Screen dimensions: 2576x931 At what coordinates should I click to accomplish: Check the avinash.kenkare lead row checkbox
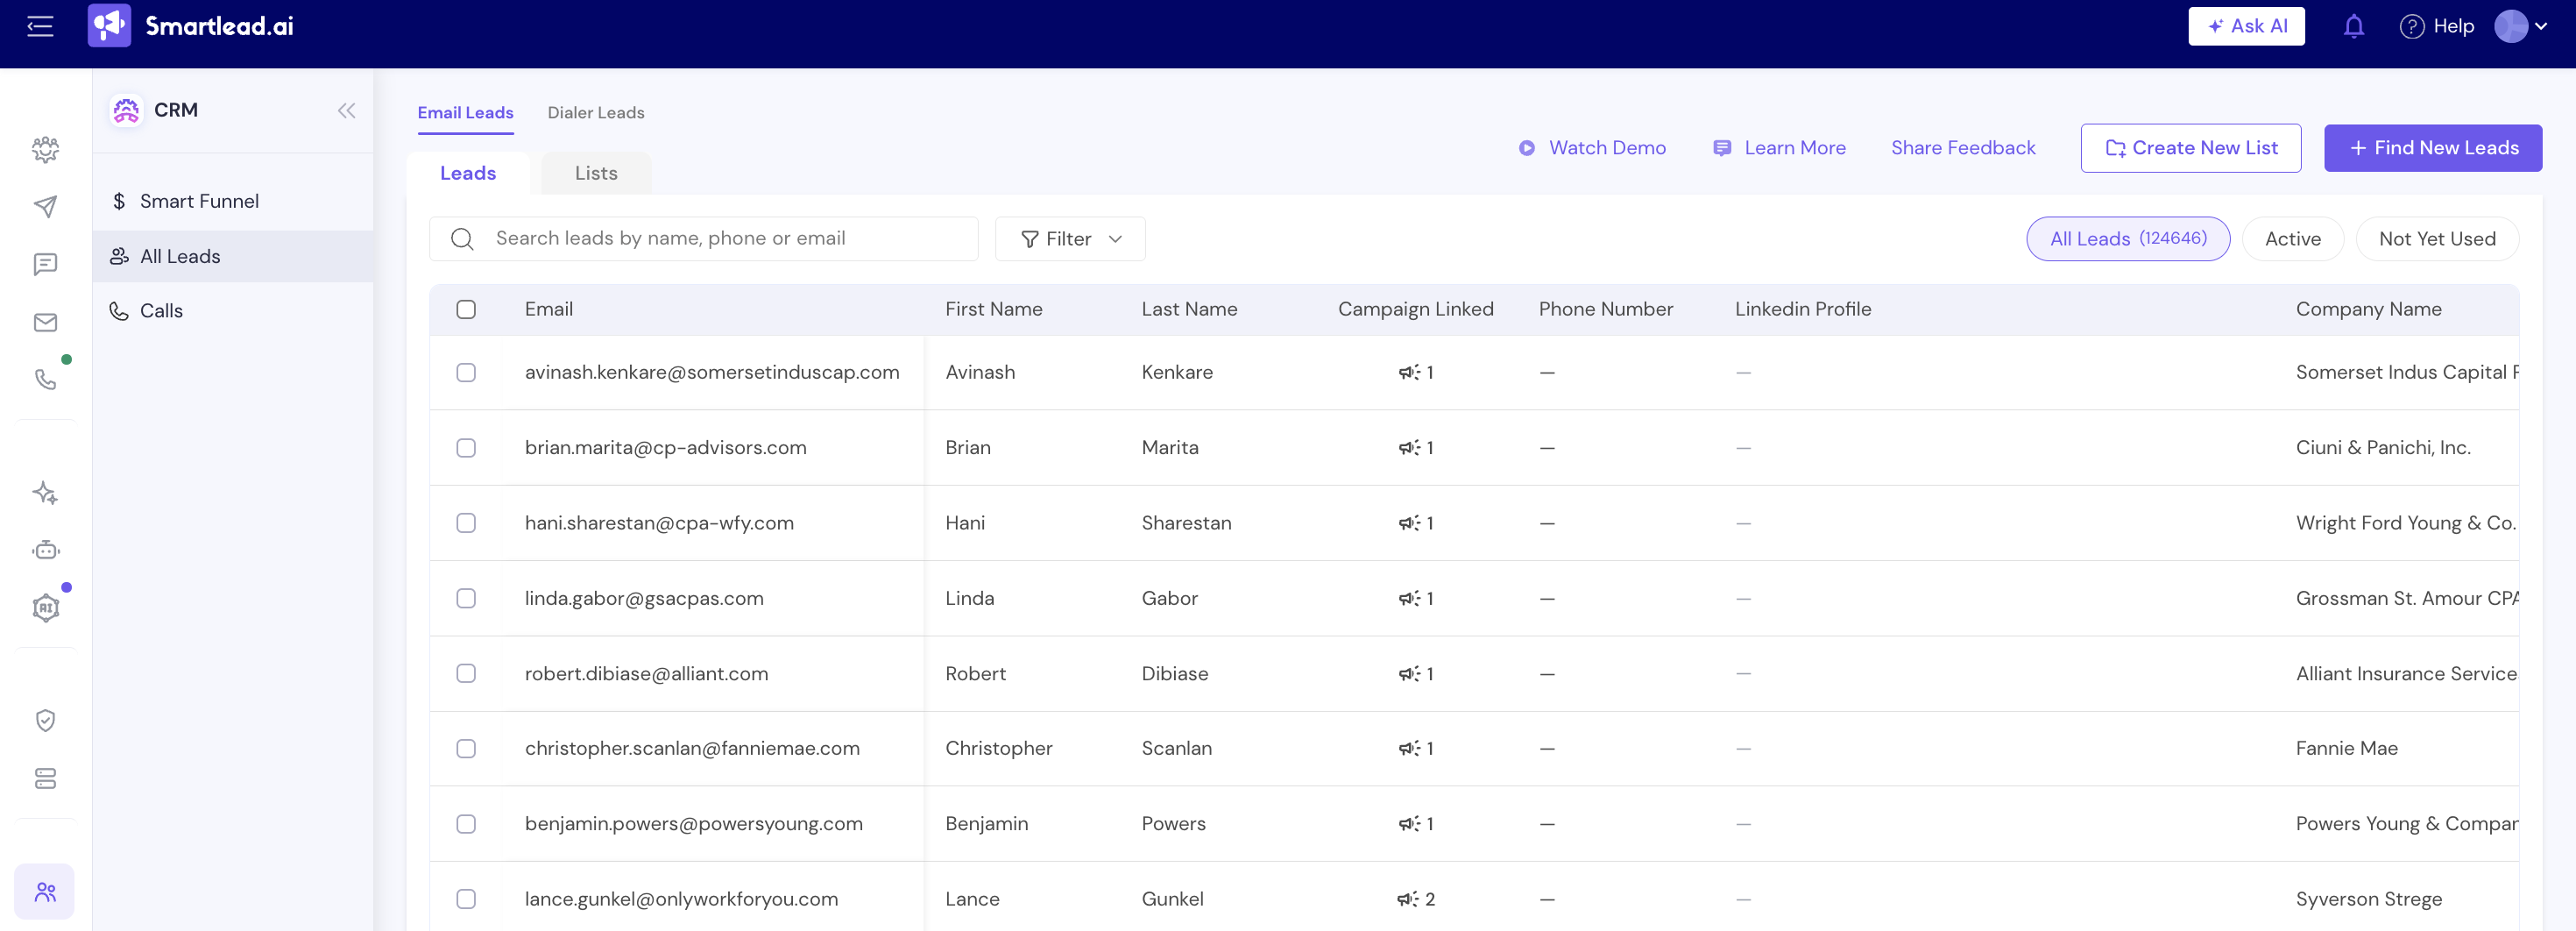tap(466, 372)
